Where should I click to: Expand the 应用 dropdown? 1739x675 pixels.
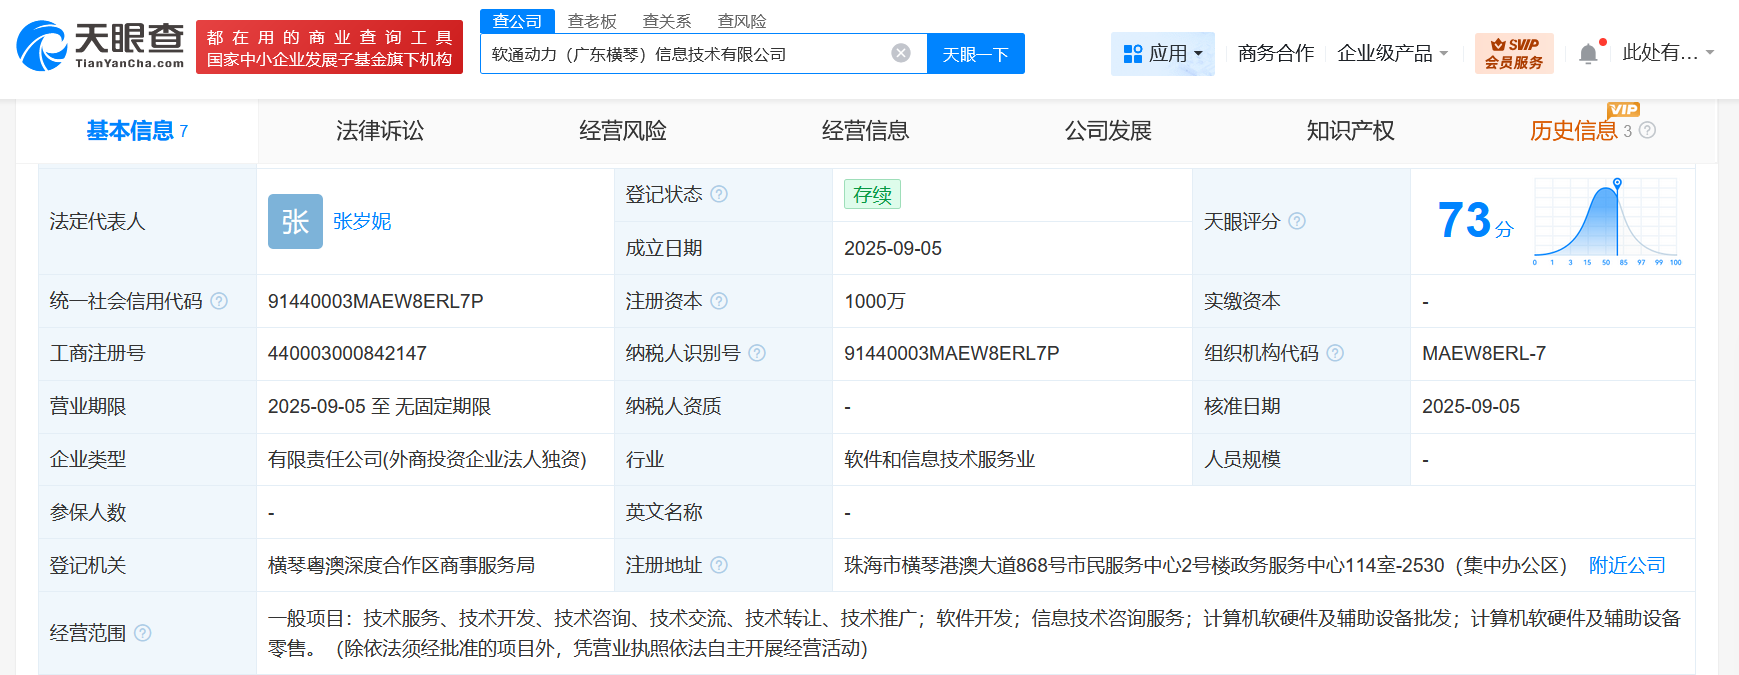[x=1163, y=54]
